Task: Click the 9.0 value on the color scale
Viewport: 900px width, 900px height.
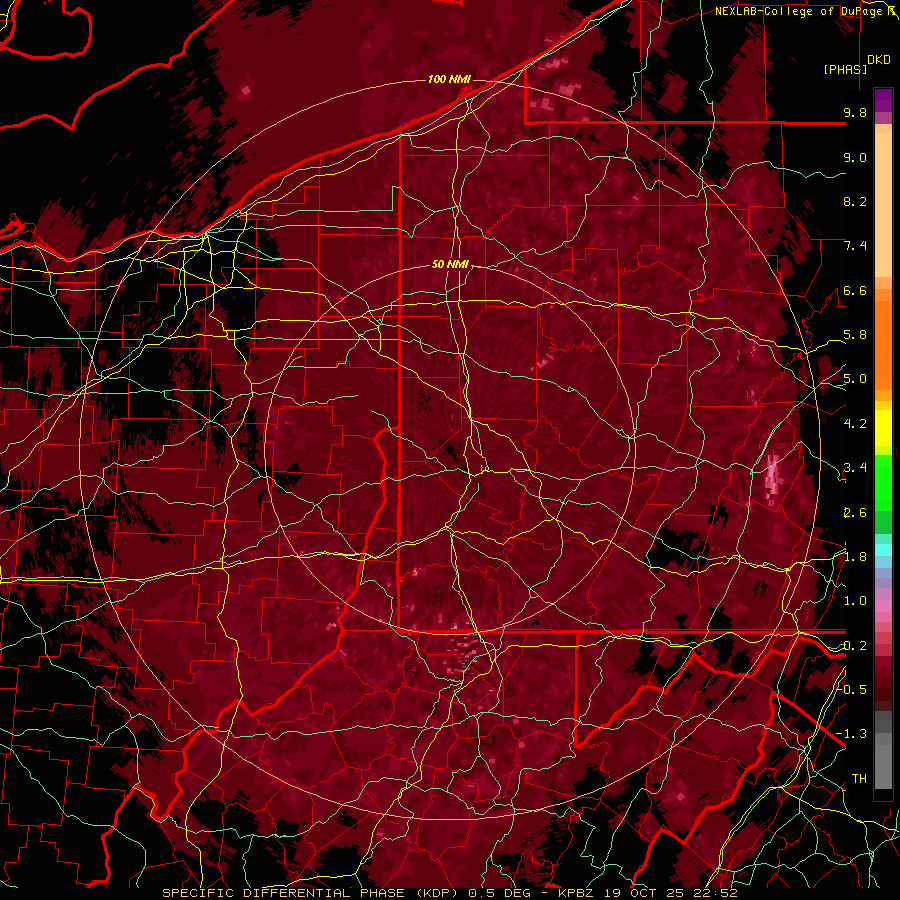Action: click(855, 157)
